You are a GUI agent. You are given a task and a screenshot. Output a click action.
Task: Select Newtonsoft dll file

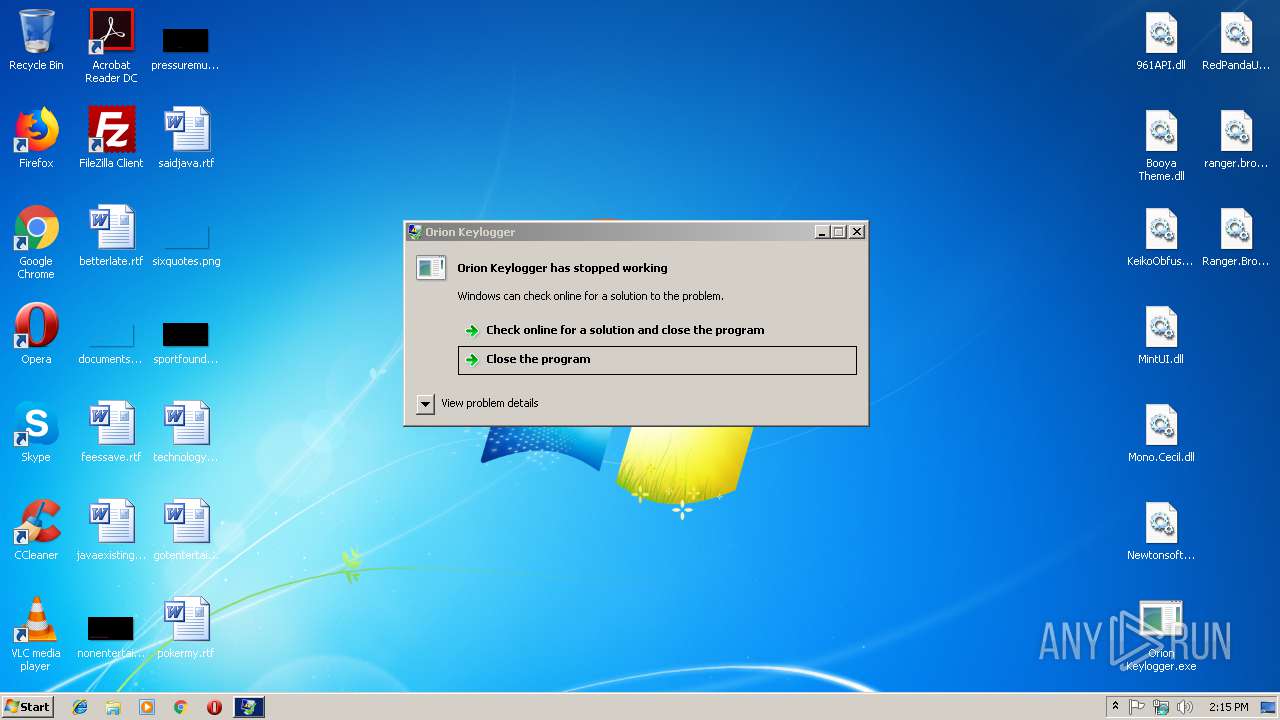click(x=1161, y=530)
